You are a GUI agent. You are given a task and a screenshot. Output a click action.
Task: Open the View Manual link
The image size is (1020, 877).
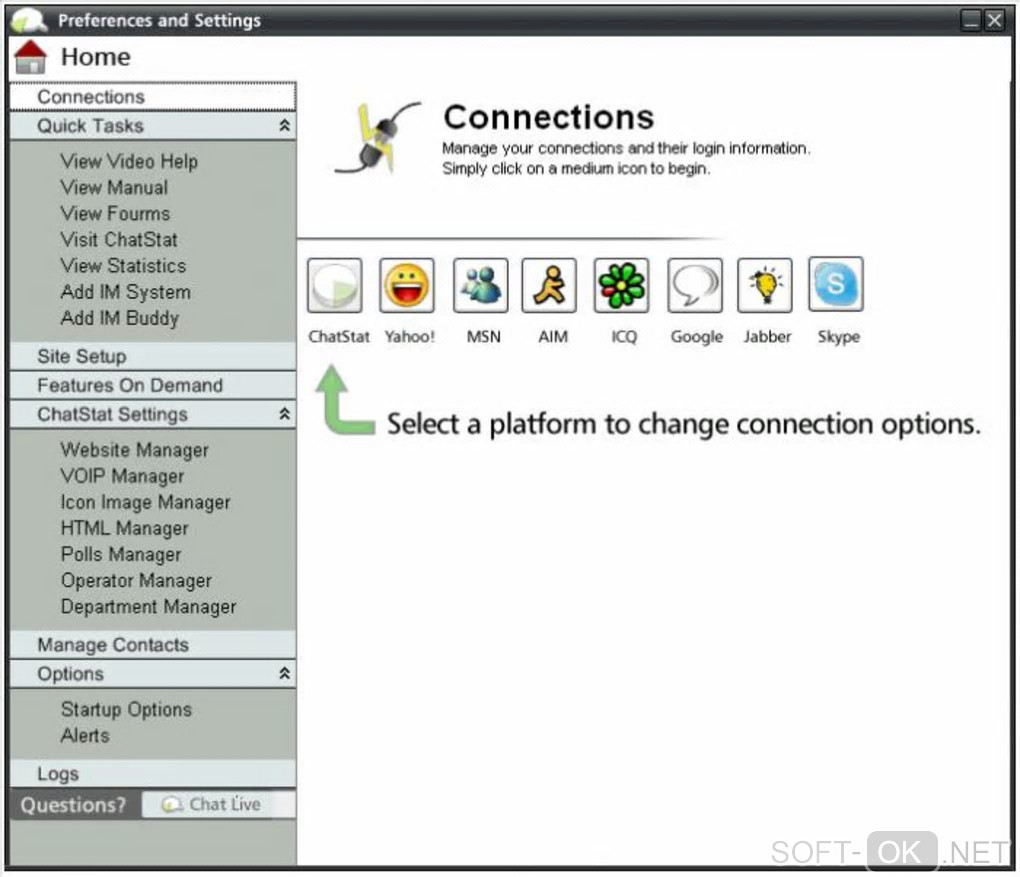[x=114, y=187]
